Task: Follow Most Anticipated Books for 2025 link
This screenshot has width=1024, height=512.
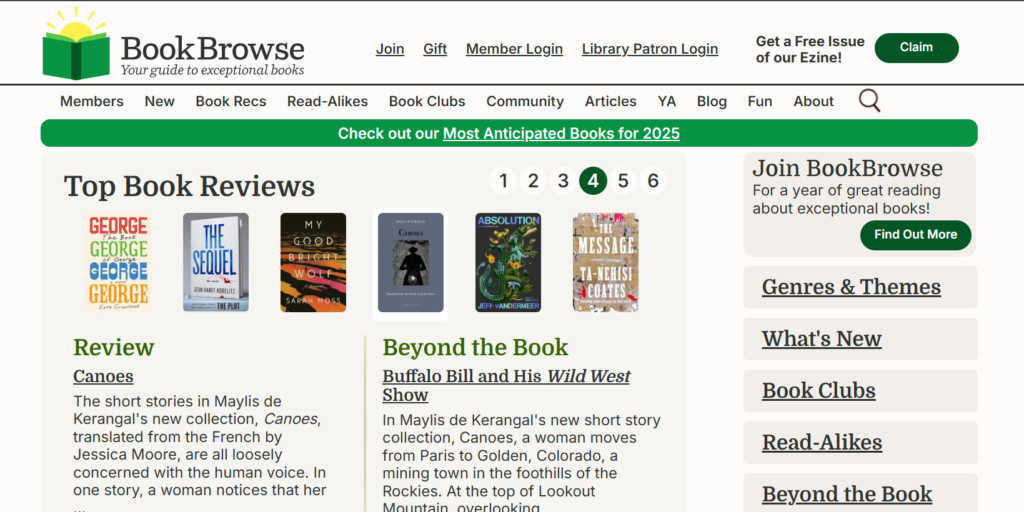Action: point(562,133)
